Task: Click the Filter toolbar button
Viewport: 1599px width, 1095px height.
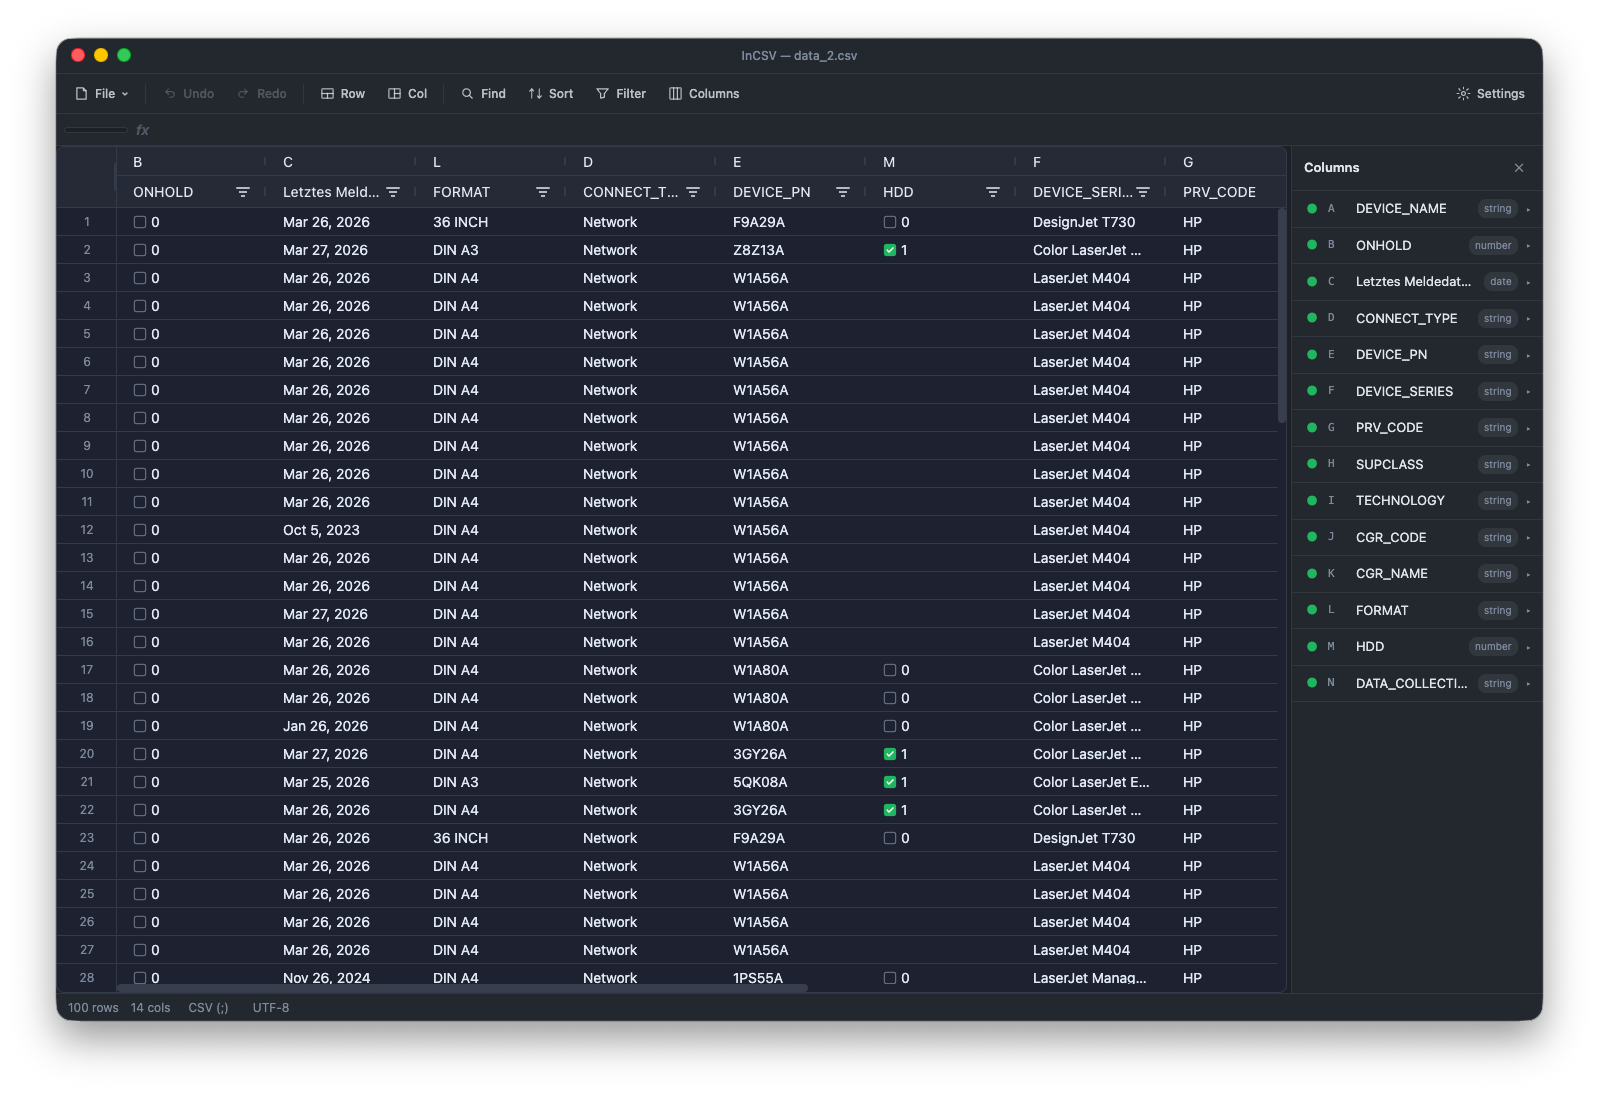Action: click(621, 94)
